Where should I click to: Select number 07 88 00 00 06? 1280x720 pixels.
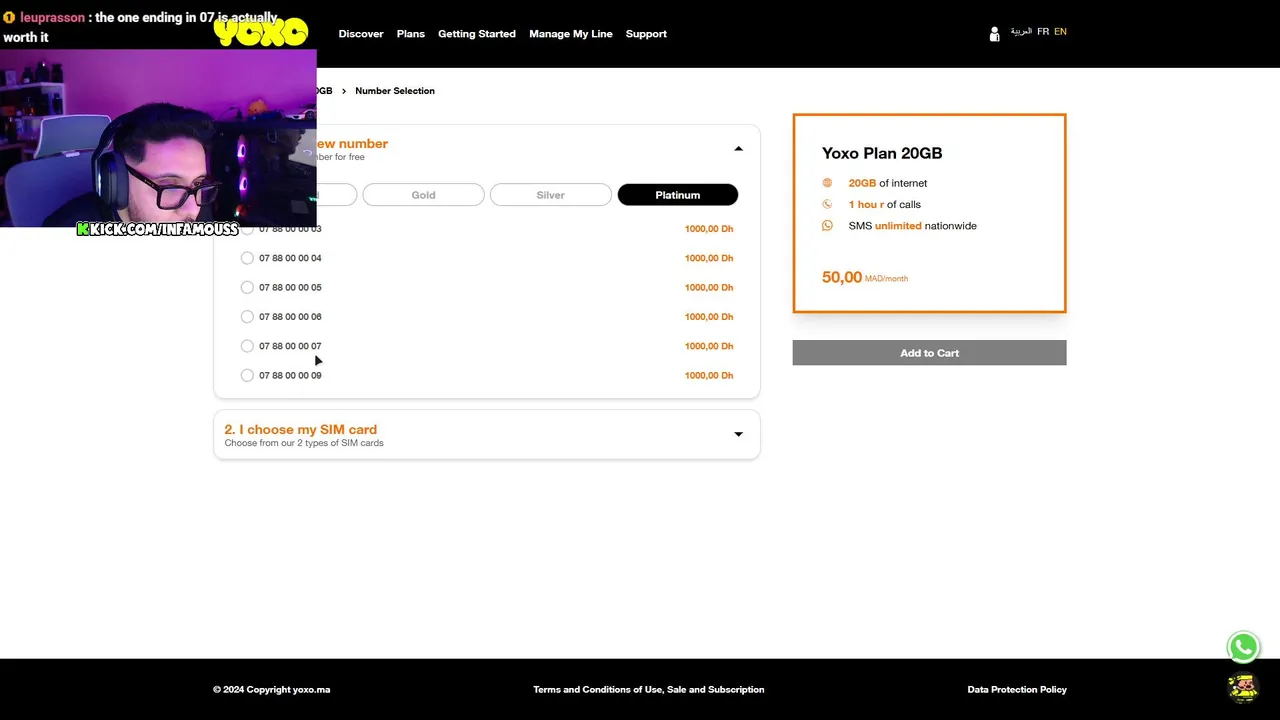point(247,317)
